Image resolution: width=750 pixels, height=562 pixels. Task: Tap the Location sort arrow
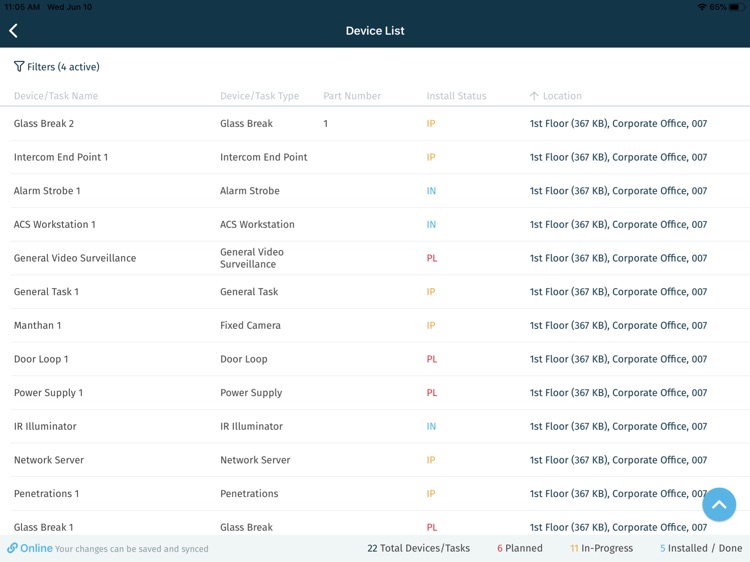pos(534,96)
